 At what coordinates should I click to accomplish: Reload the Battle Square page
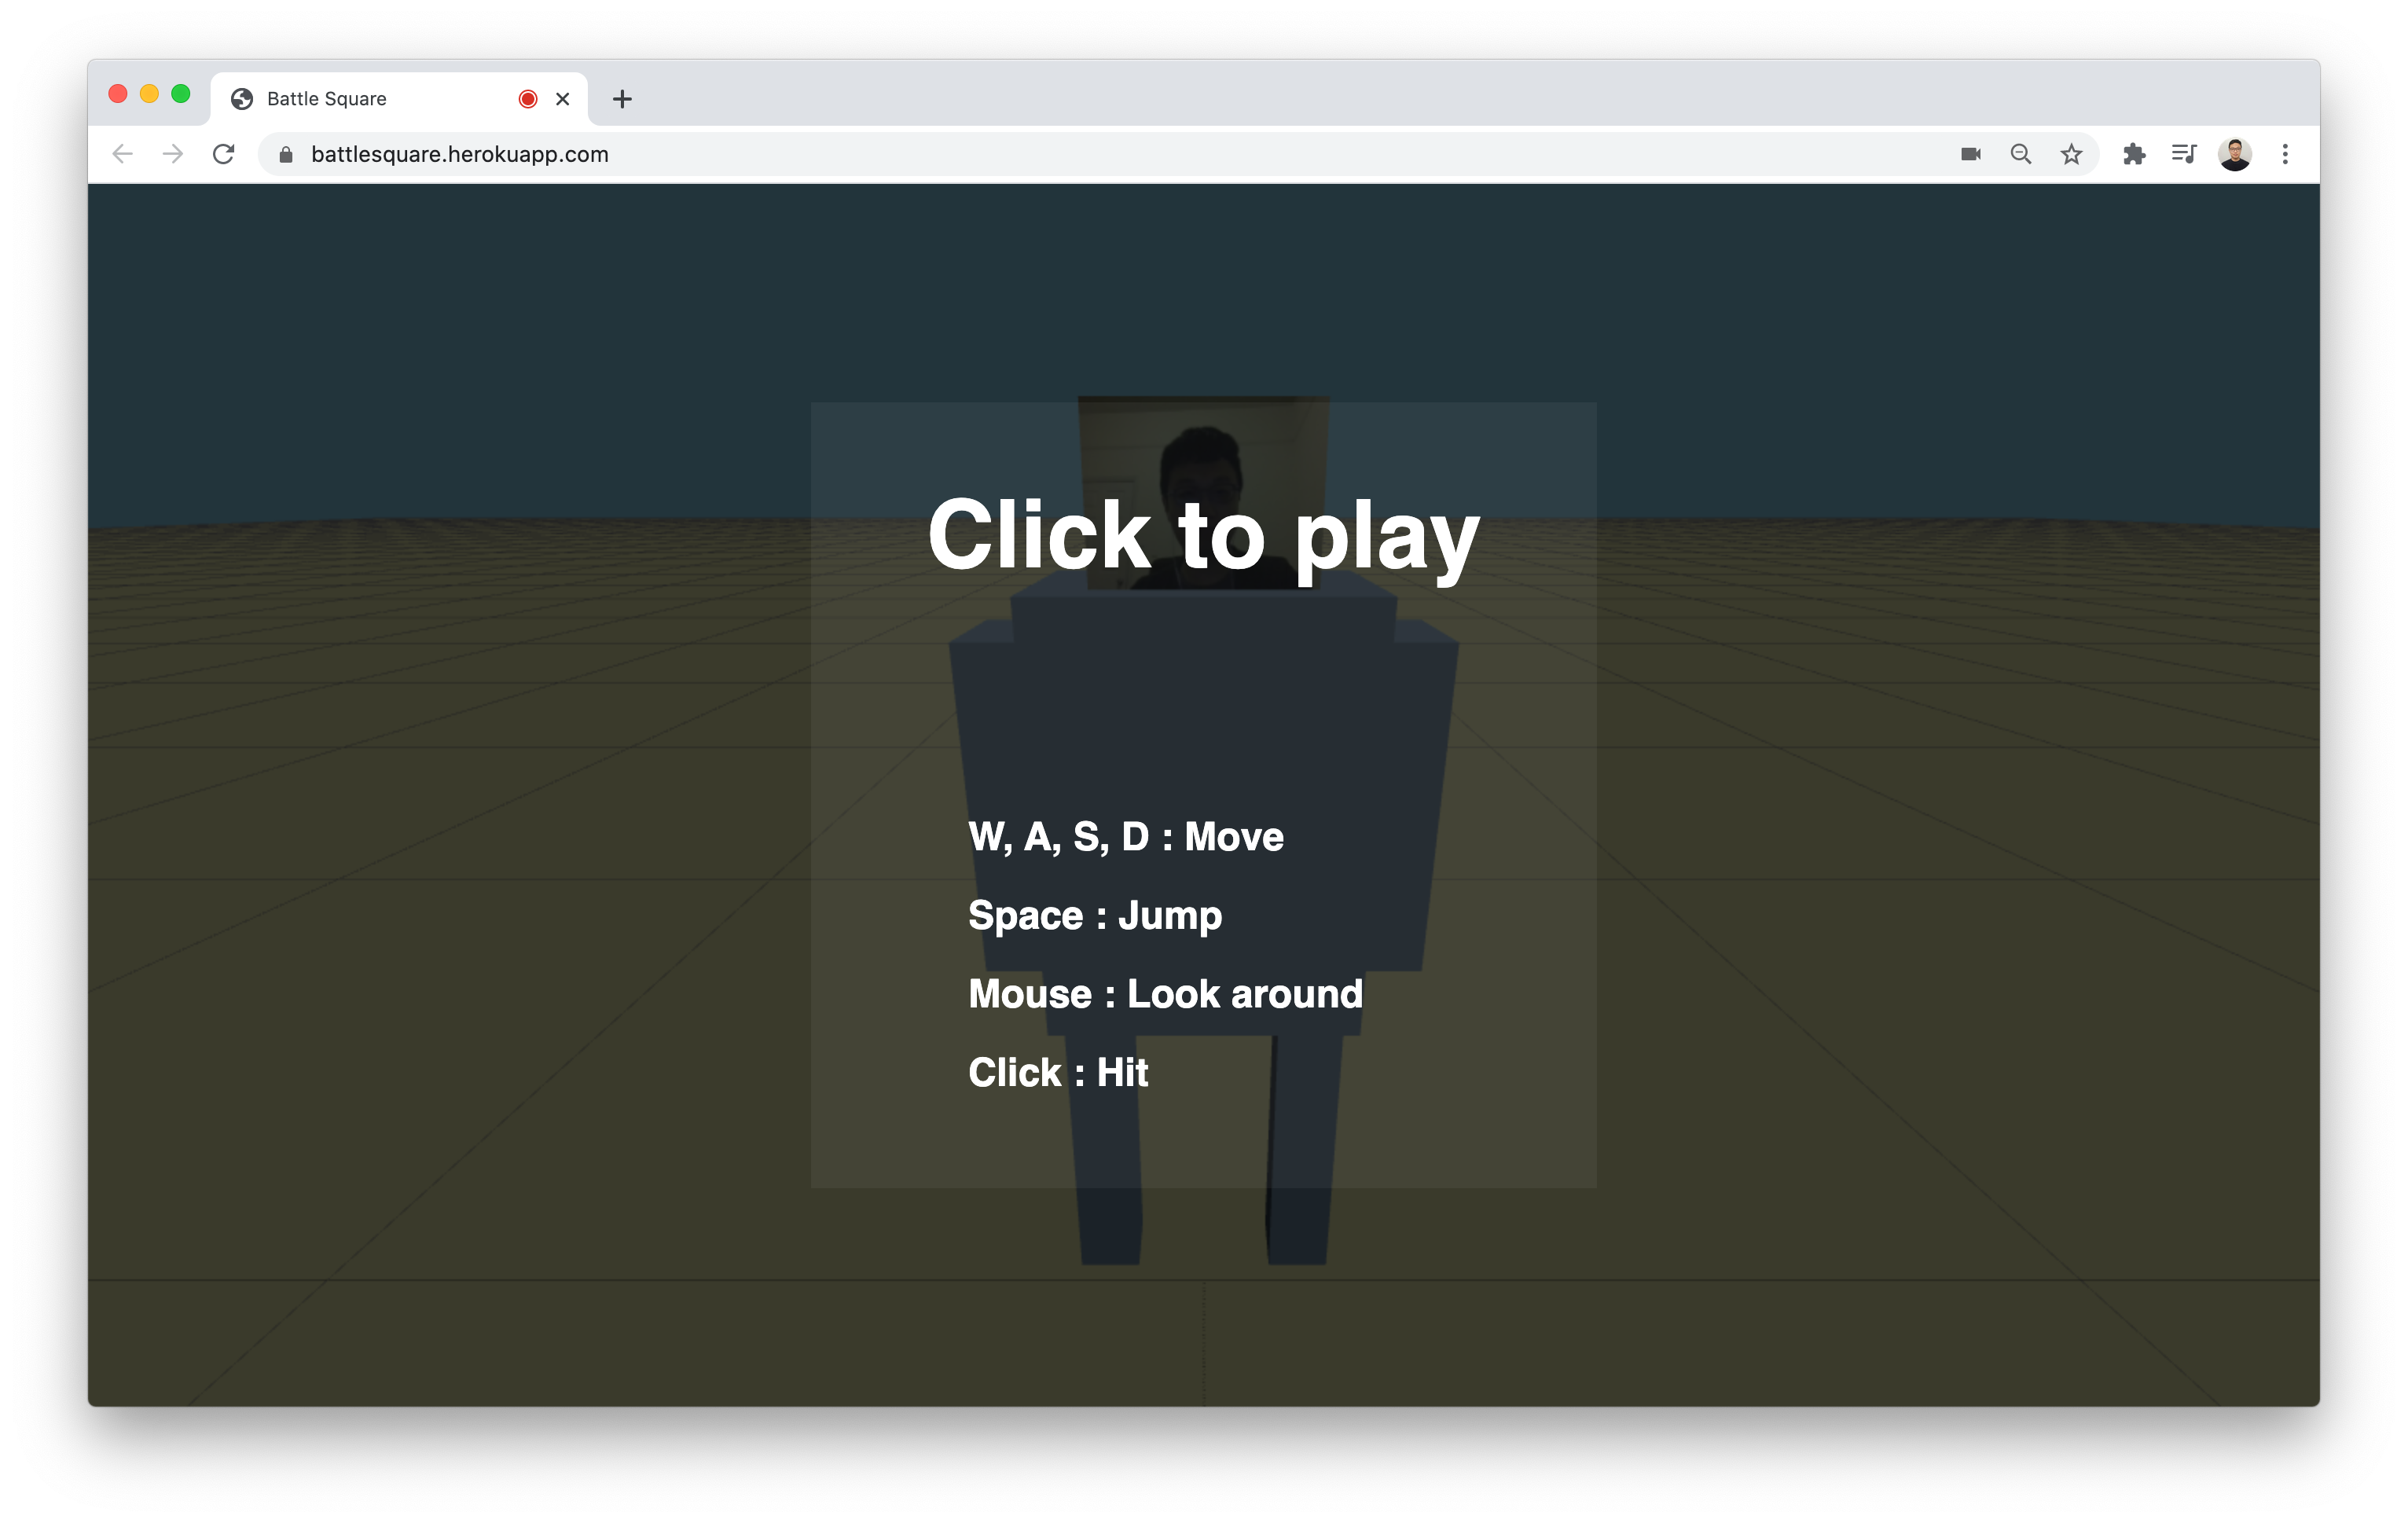[224, 154]
